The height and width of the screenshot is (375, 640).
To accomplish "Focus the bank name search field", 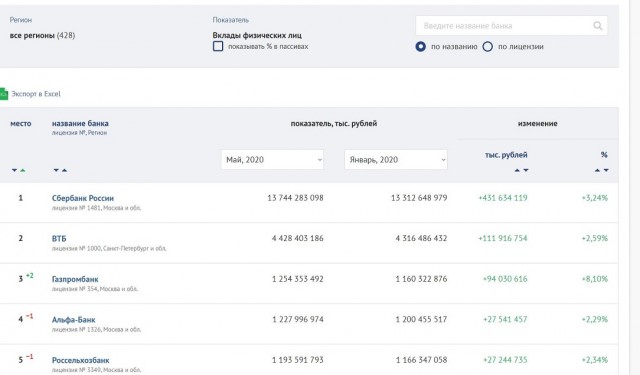I will tap(511, 26).
